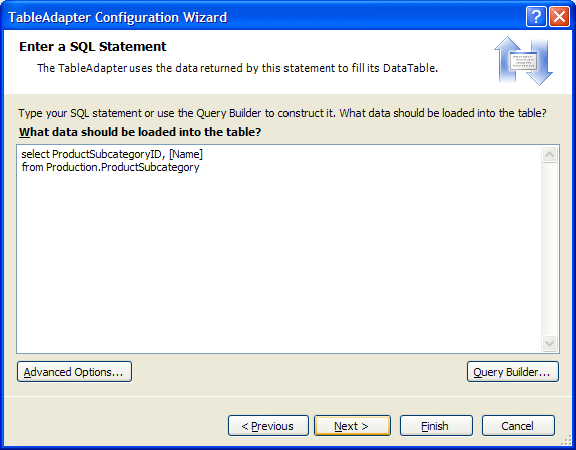The width and height of the screenshot is (576, 450).
Task: Click the question mark help button
Action: [x=536, y=17]
